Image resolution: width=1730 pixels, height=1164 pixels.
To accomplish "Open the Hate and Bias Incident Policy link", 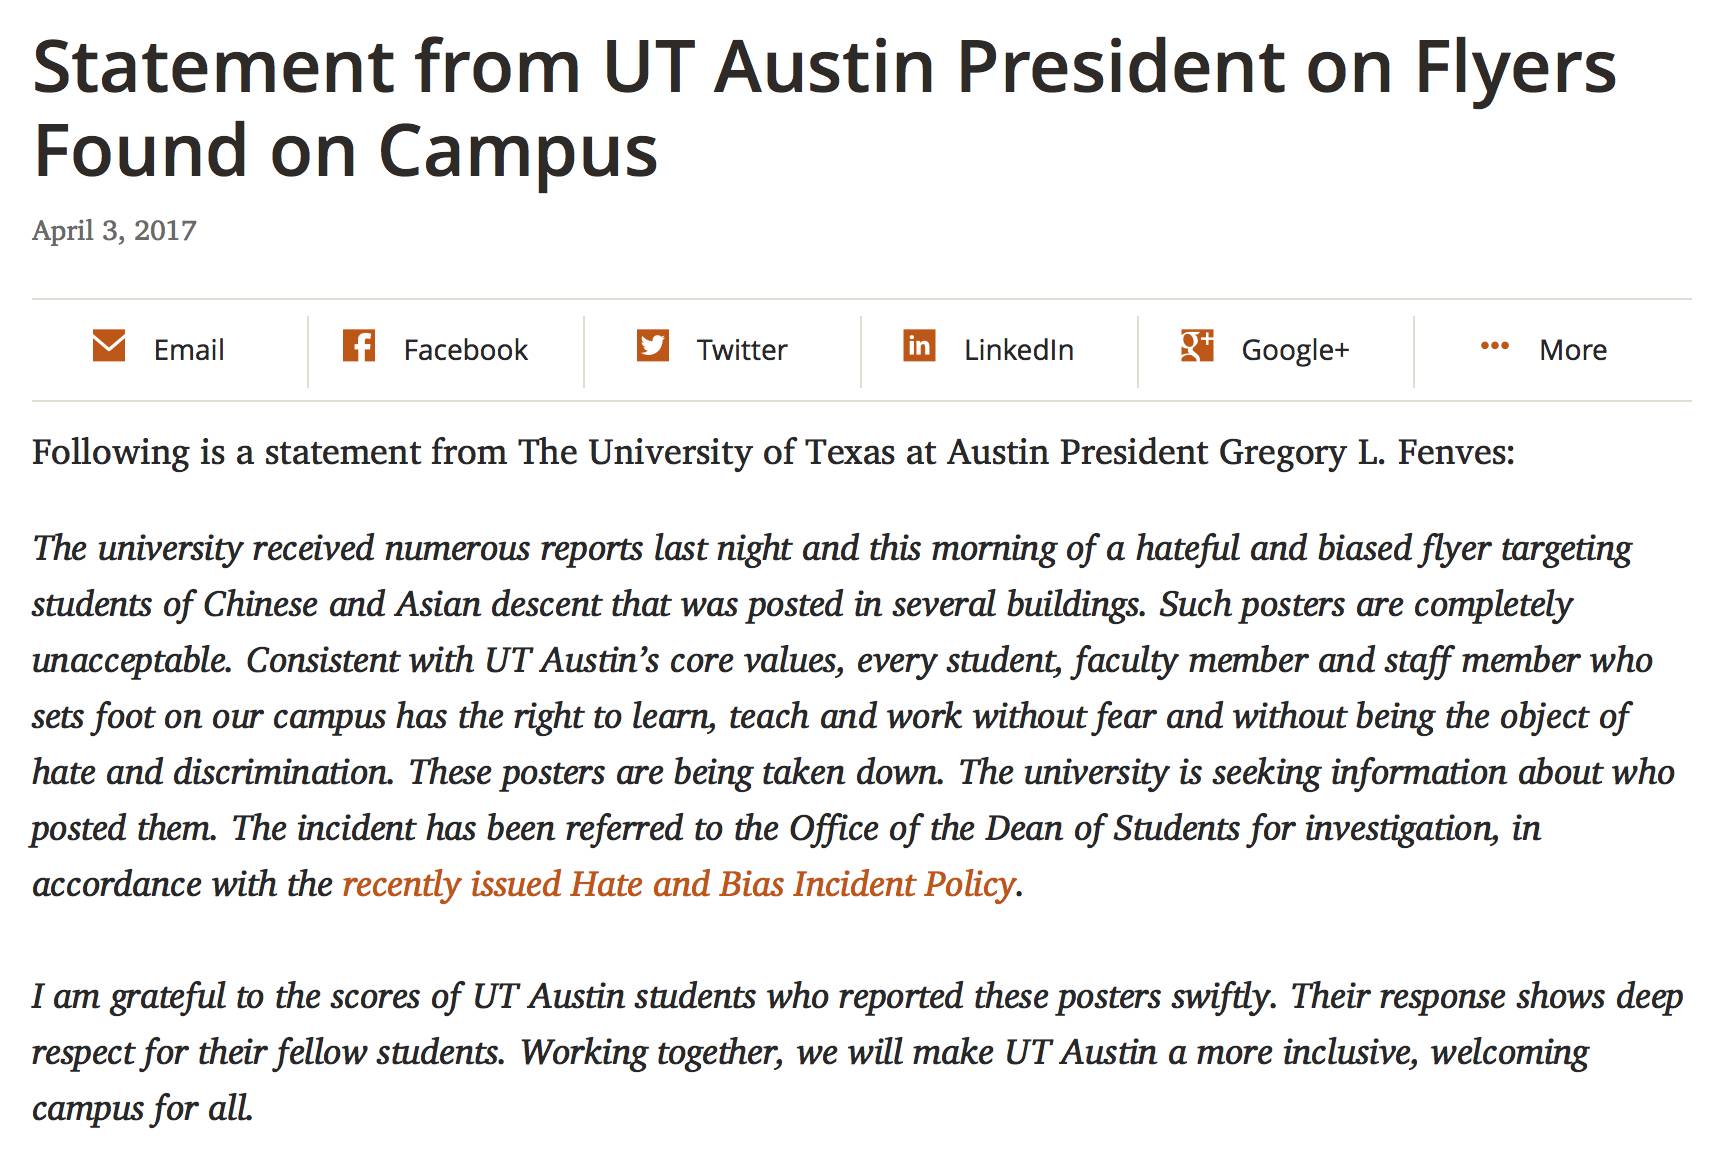I will coord(679,885).
